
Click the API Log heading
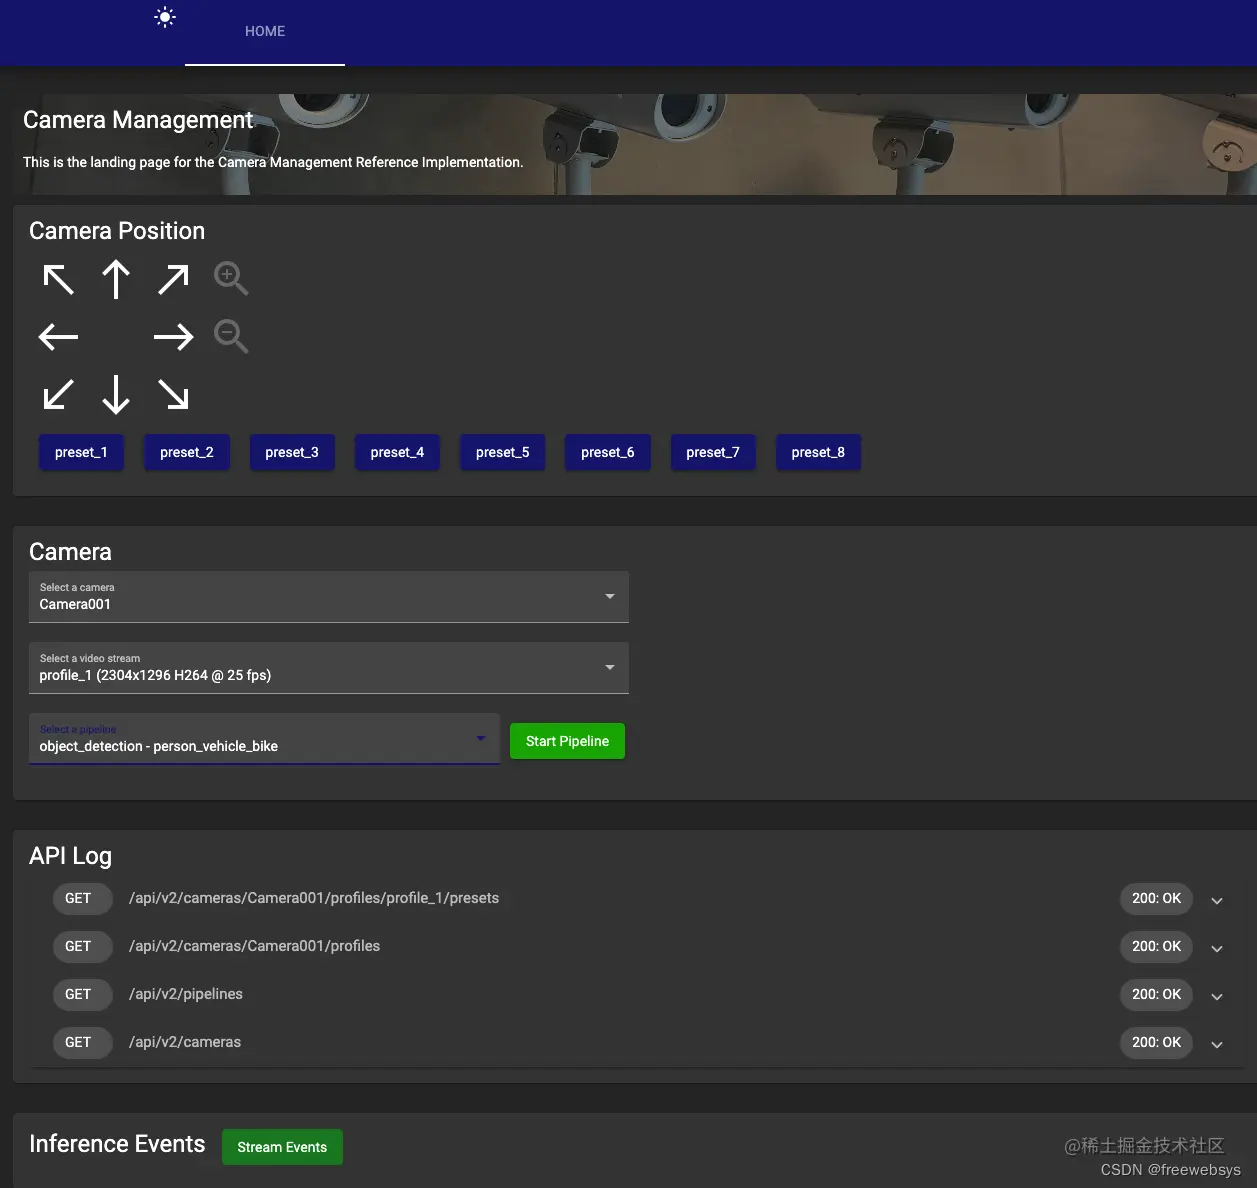[70, 856]
